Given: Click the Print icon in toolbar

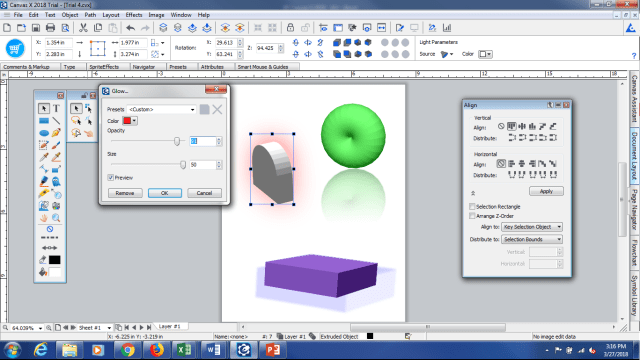Looking at the screenshot, I should [51, 28].
